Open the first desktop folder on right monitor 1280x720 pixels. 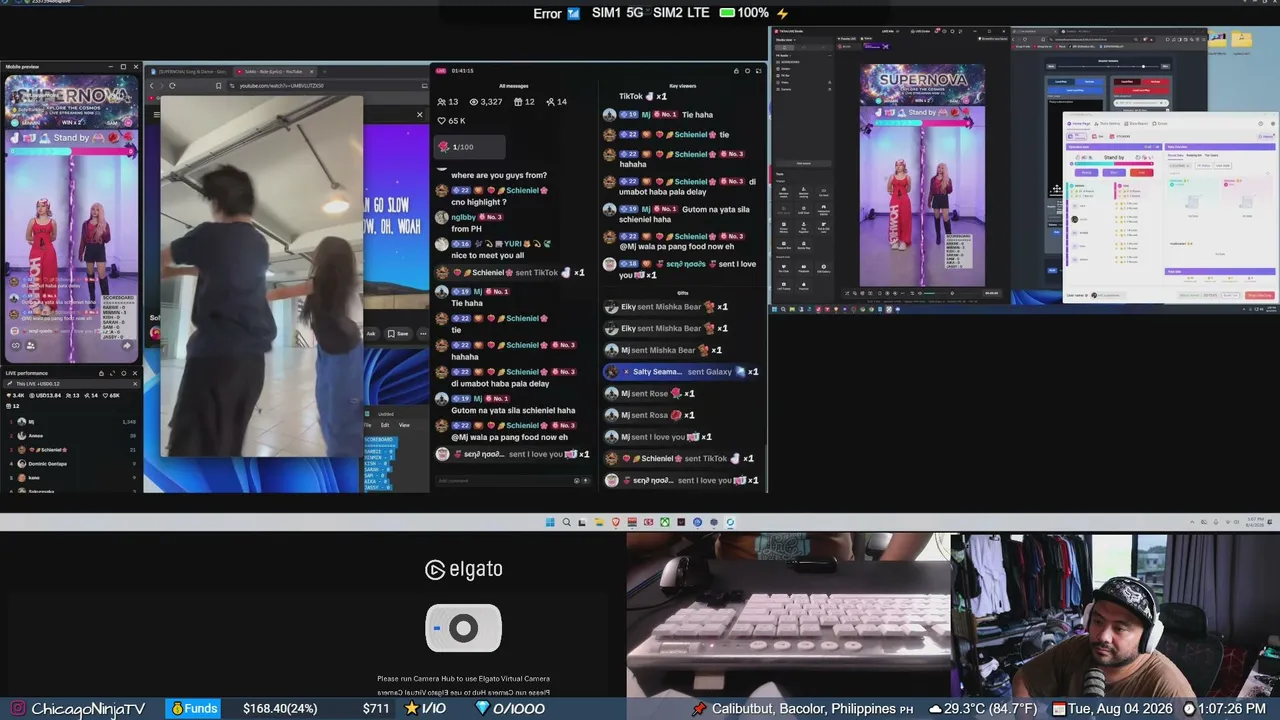[x=1217, y=41]
